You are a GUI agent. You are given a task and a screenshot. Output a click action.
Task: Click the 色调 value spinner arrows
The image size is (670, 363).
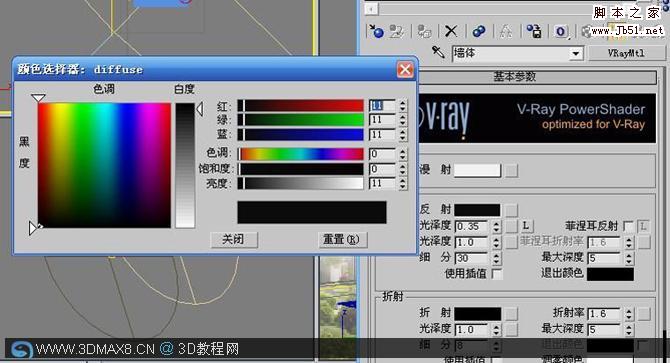(x=403, y=154)
